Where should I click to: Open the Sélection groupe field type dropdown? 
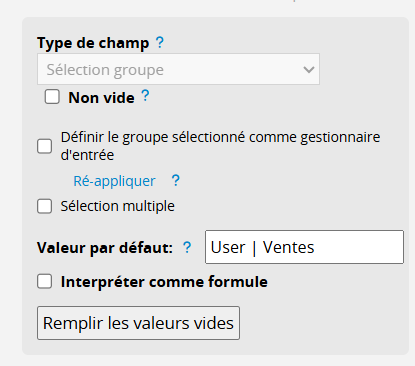[x=178, y=69]
